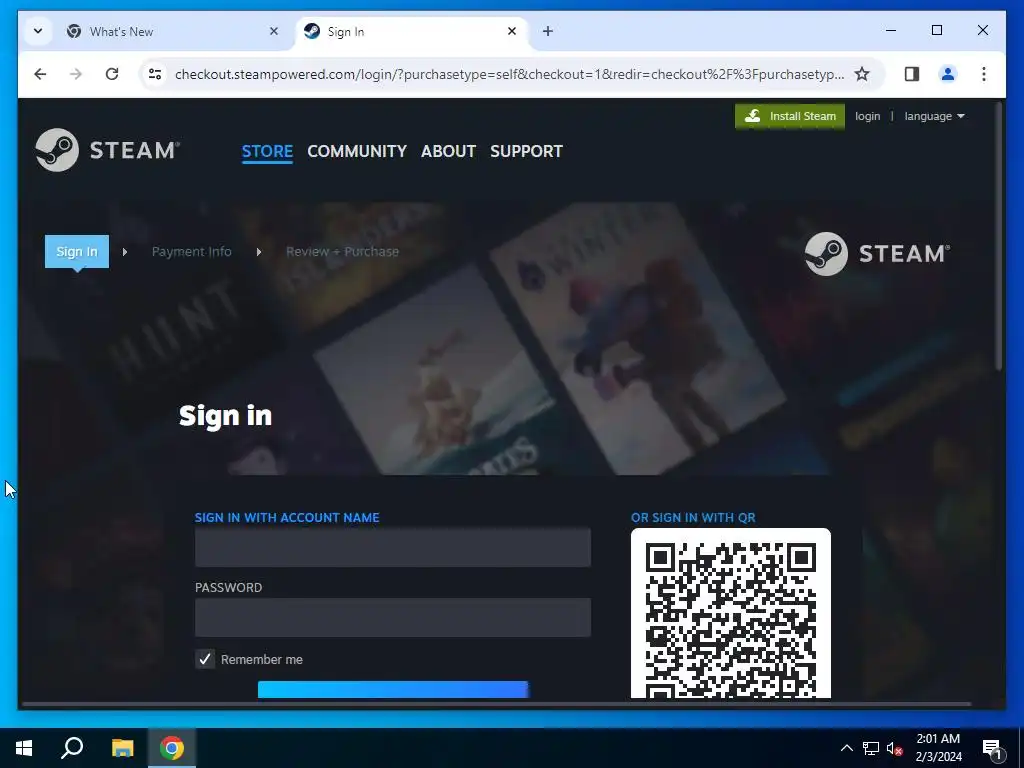The width and height of the screenshot is (1024, 768).
Task: Focus the password input field
Action: point(392,617)
